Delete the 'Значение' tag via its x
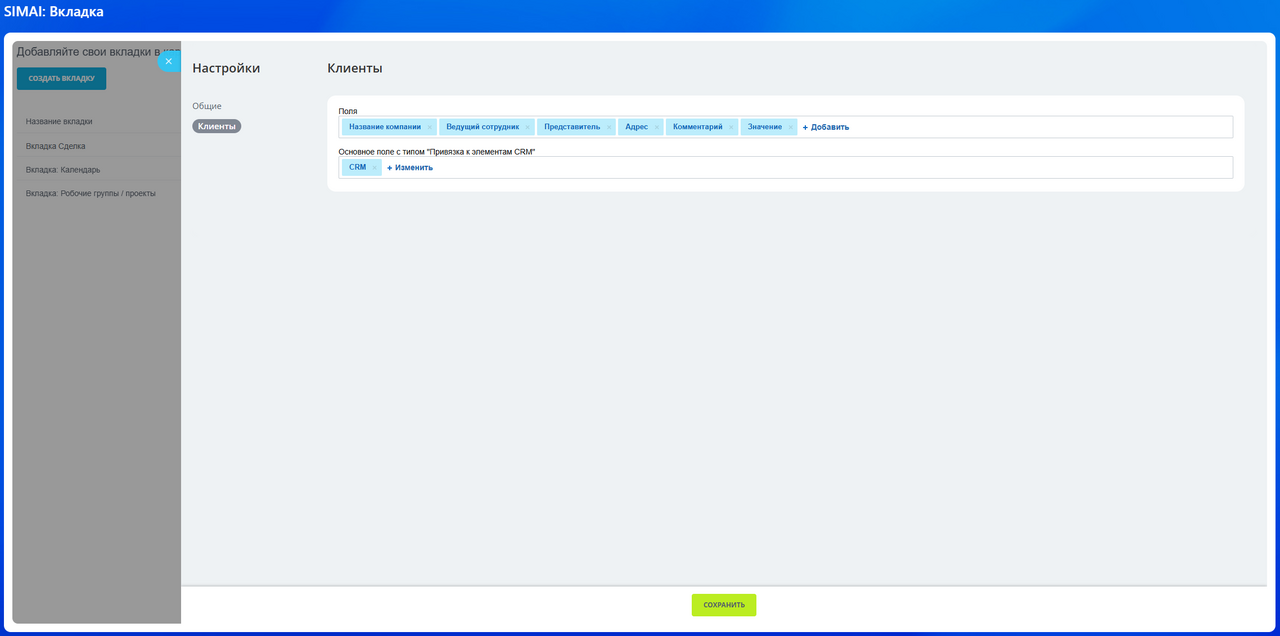Viewport: 1280px width, 636px height. (790, 128)
